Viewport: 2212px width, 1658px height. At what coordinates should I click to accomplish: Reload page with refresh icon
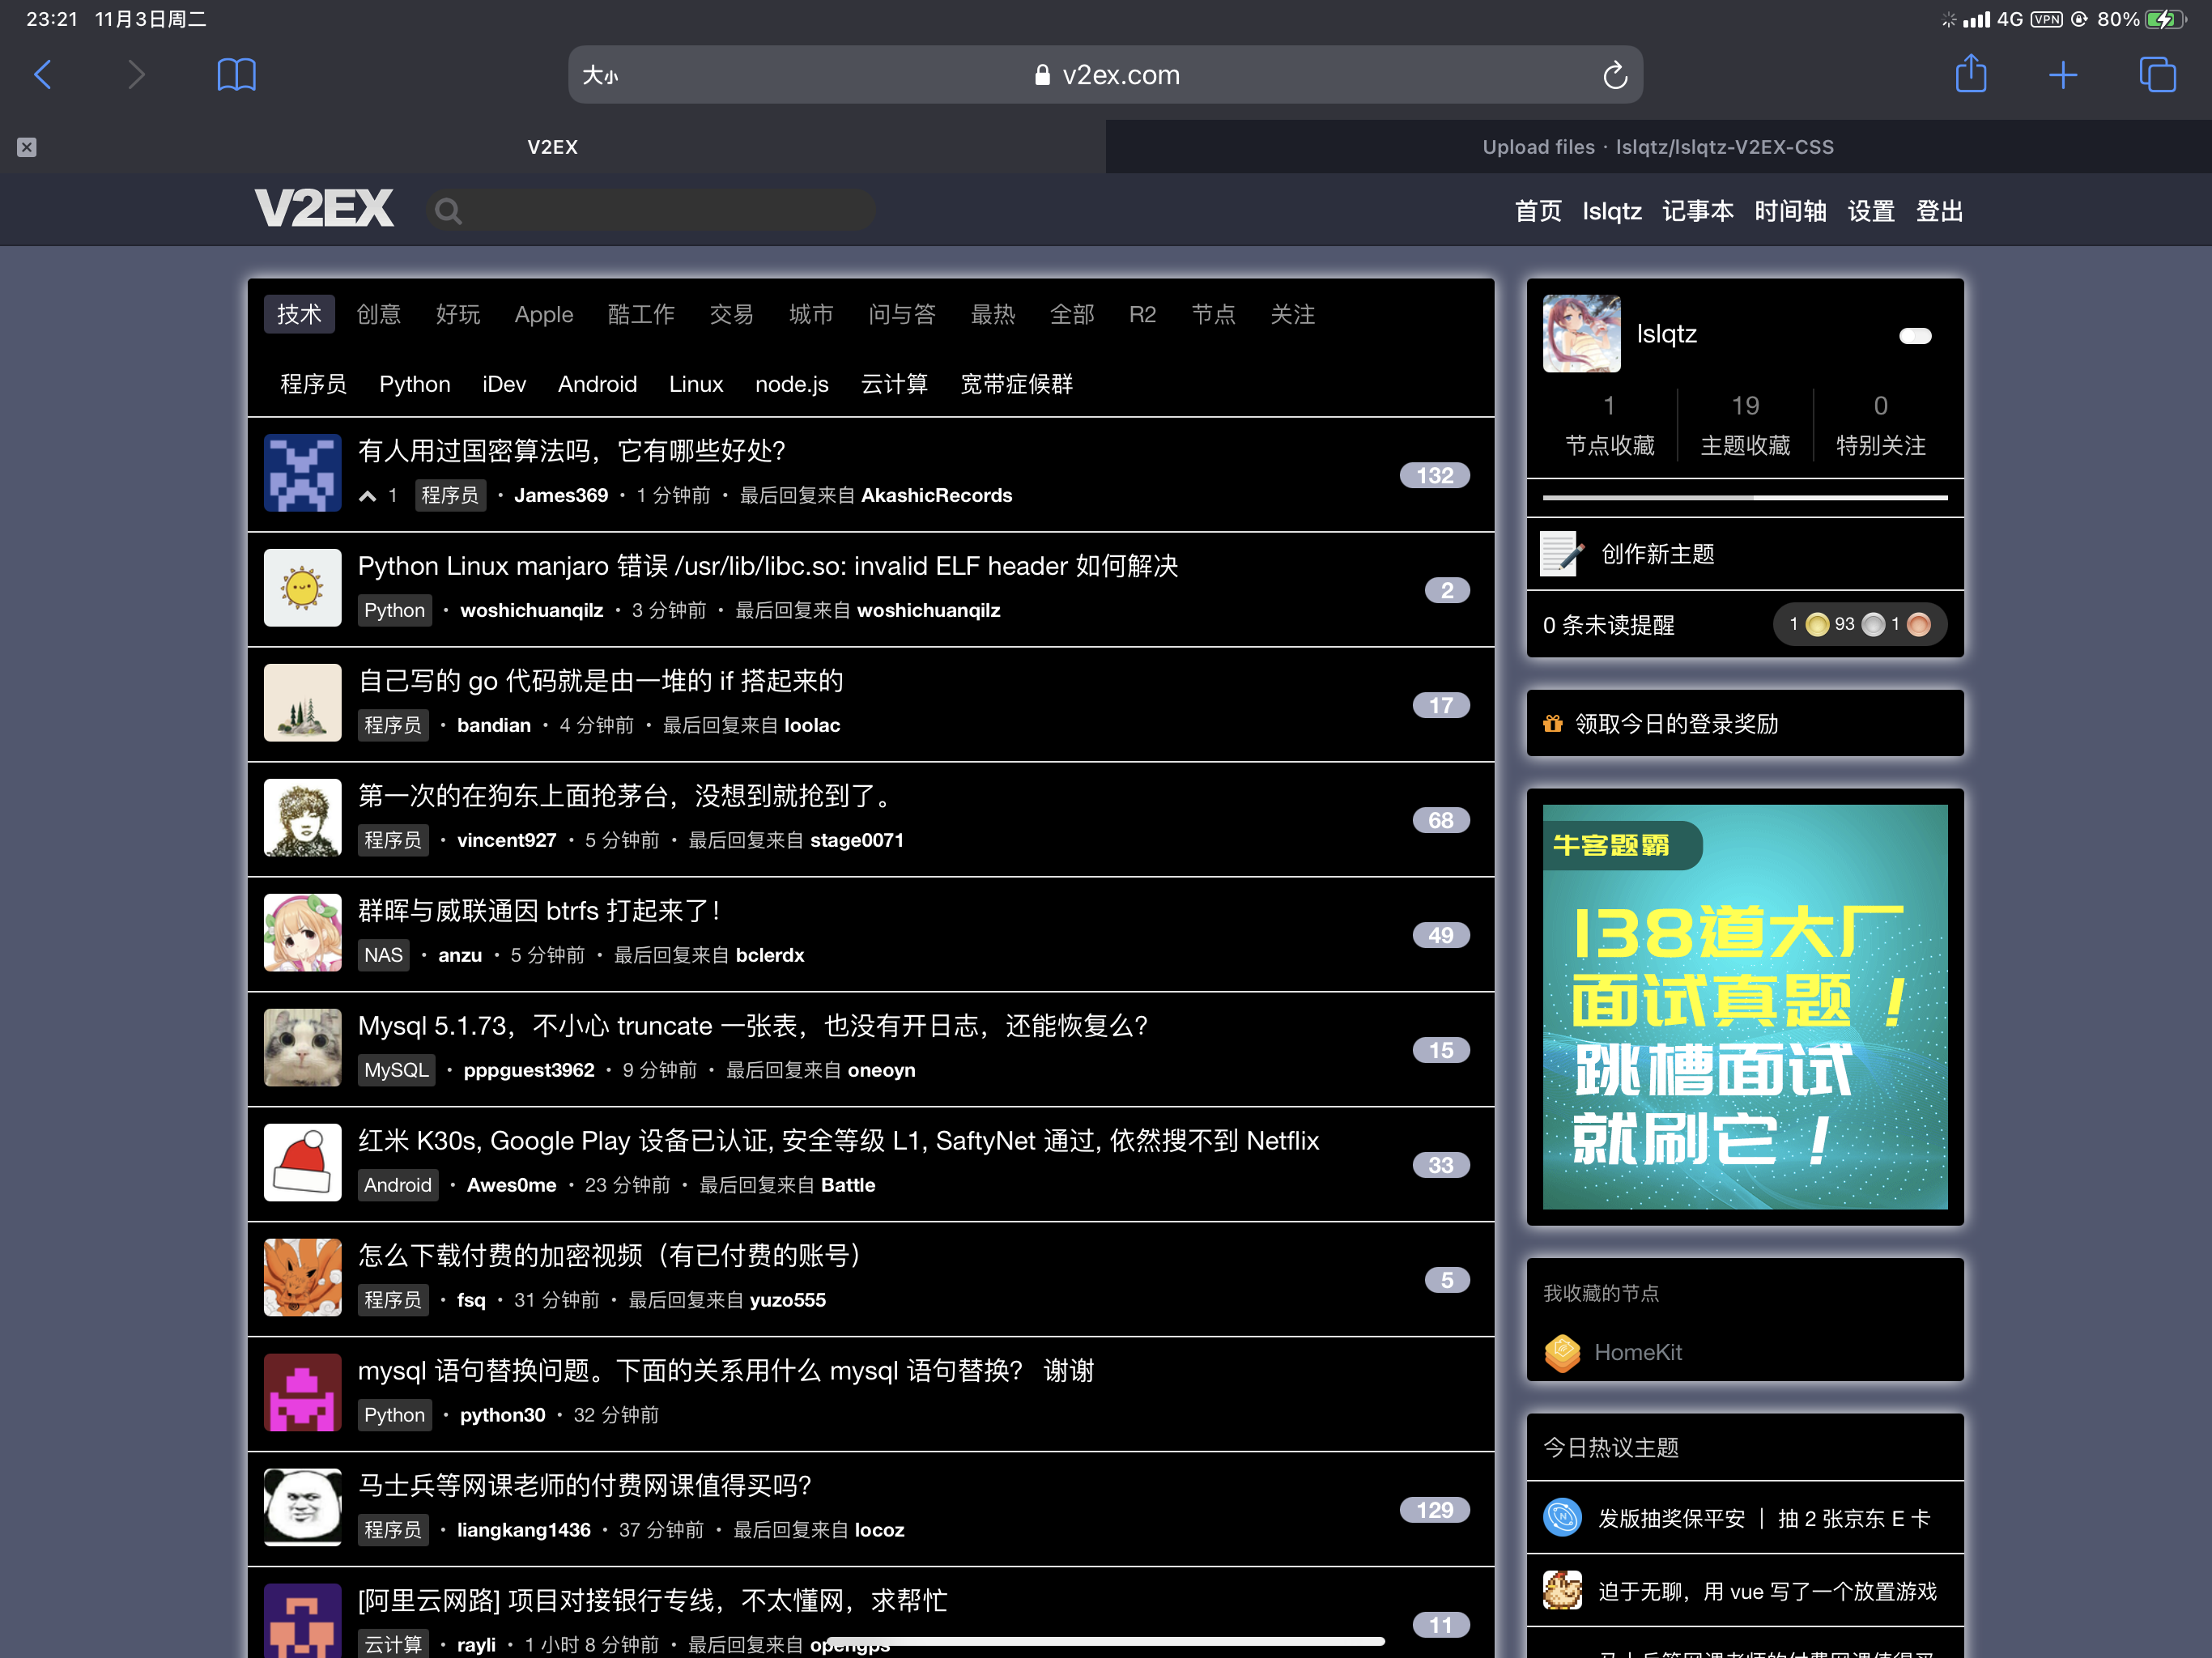tap(1614, 76)
